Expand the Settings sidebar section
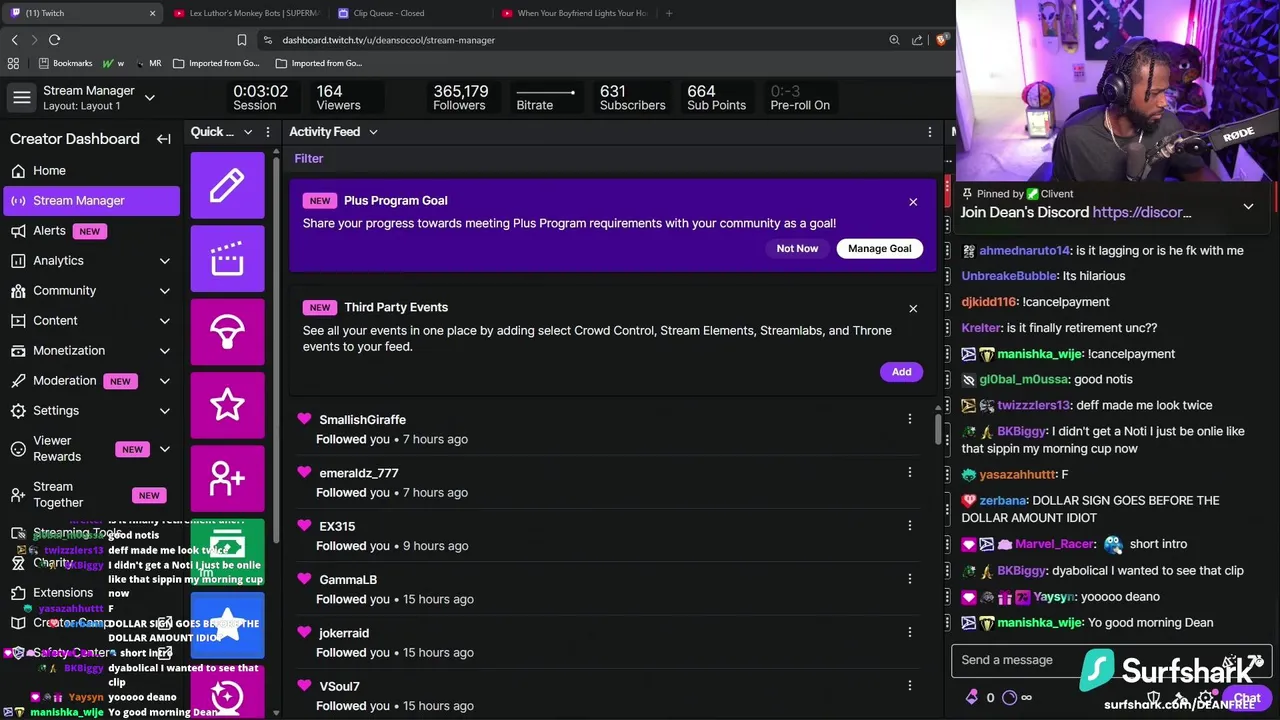The image size is (1280, 720). pyautogui.click(x=165, y=411)
